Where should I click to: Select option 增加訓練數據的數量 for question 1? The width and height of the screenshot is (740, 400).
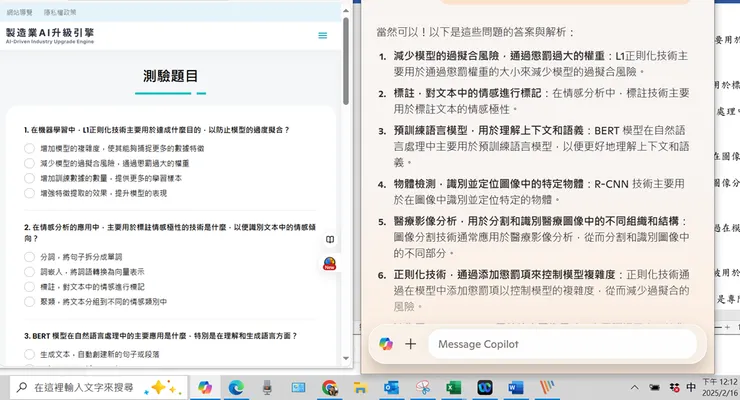click(29, 178)
